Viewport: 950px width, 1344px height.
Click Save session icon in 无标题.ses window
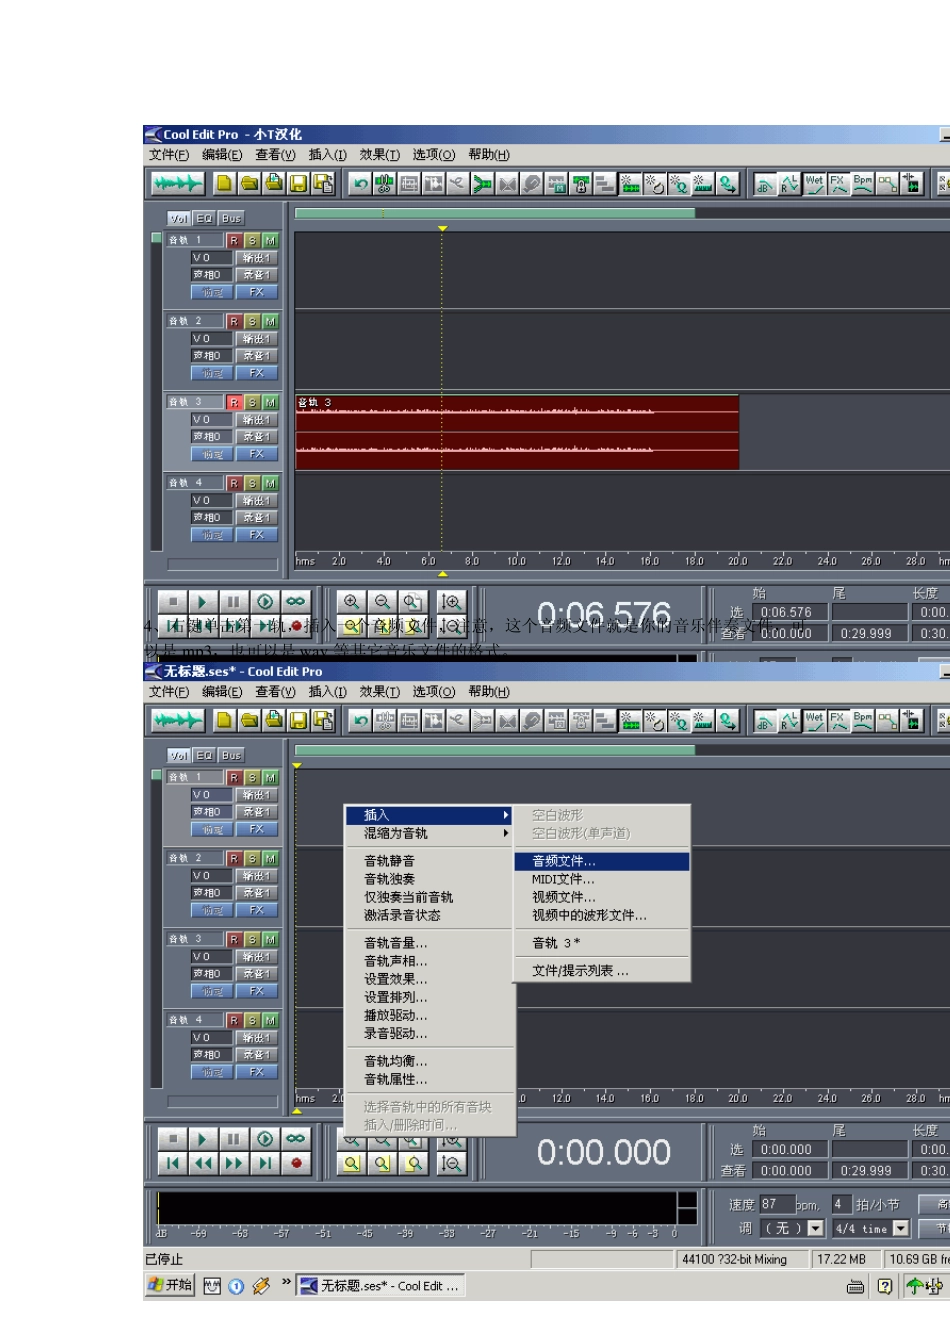[298, 720]
